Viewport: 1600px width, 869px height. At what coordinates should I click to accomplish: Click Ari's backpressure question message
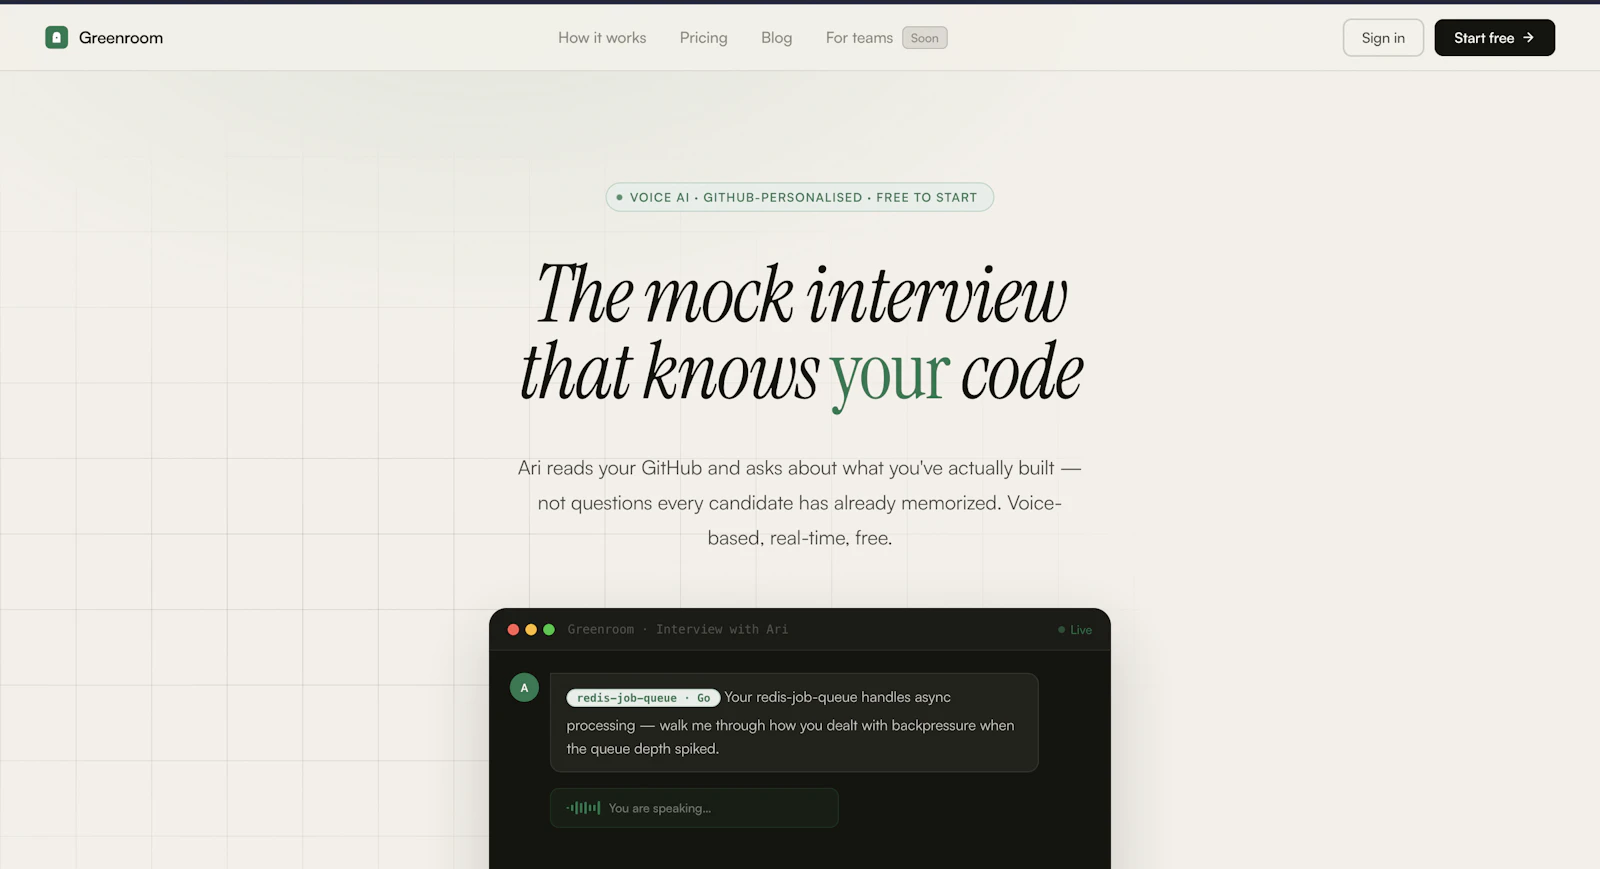point(794,722)
